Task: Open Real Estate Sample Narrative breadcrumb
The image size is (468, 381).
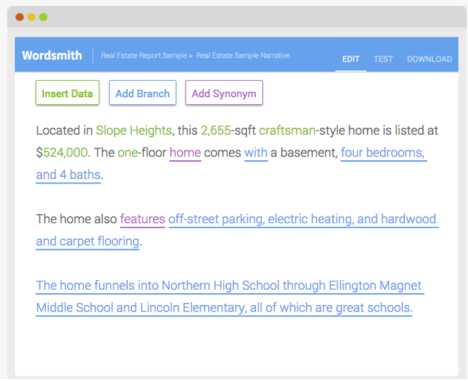Action: (243, 55)
